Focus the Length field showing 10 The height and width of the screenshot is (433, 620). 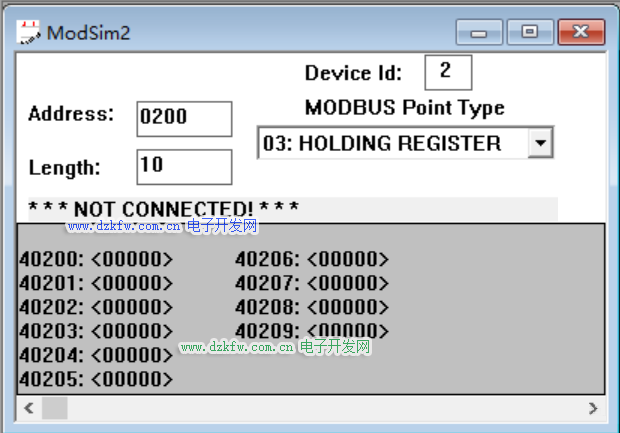point(184,166)
